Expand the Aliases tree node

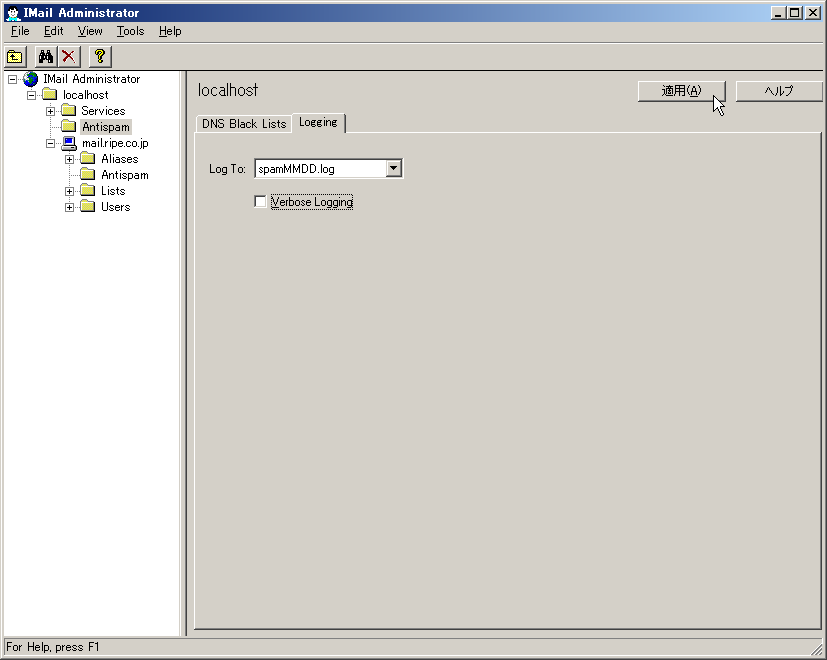point(69,159)
